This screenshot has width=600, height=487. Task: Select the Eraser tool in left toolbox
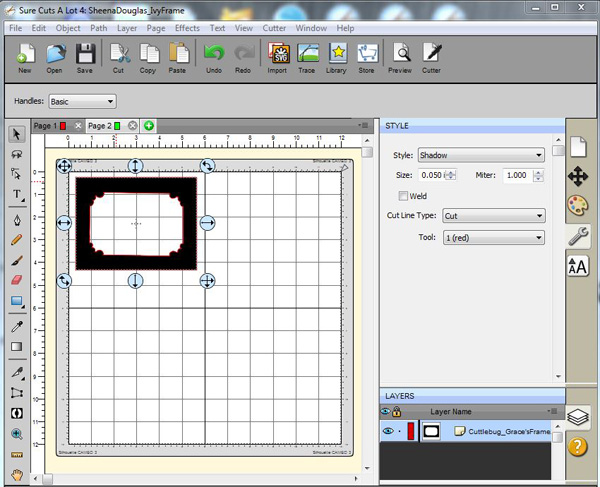tap(17, 281)
